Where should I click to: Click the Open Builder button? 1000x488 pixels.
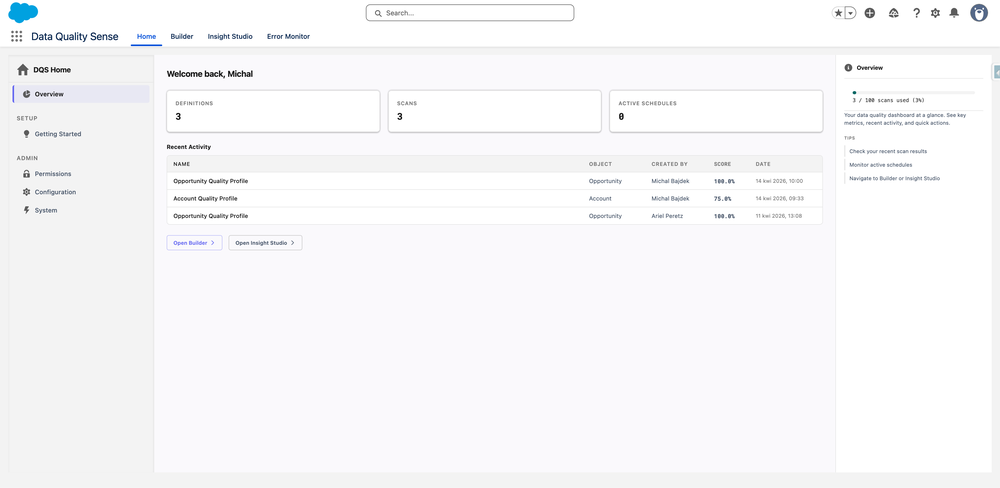(x=195, y=243)
